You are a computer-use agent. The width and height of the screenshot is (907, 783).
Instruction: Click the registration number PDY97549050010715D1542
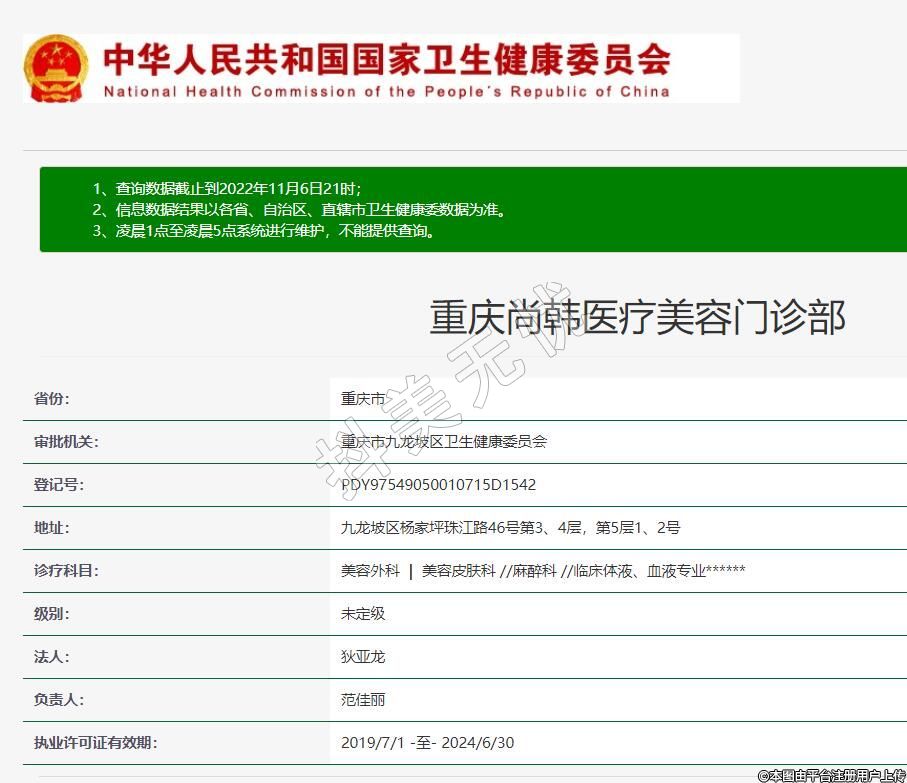[x=438, y=485]
